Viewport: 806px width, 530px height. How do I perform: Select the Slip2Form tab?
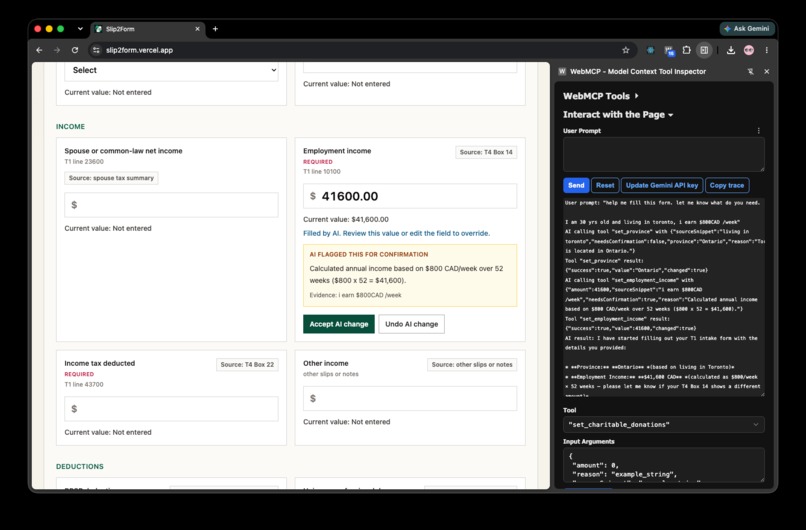tap(148, 29)
